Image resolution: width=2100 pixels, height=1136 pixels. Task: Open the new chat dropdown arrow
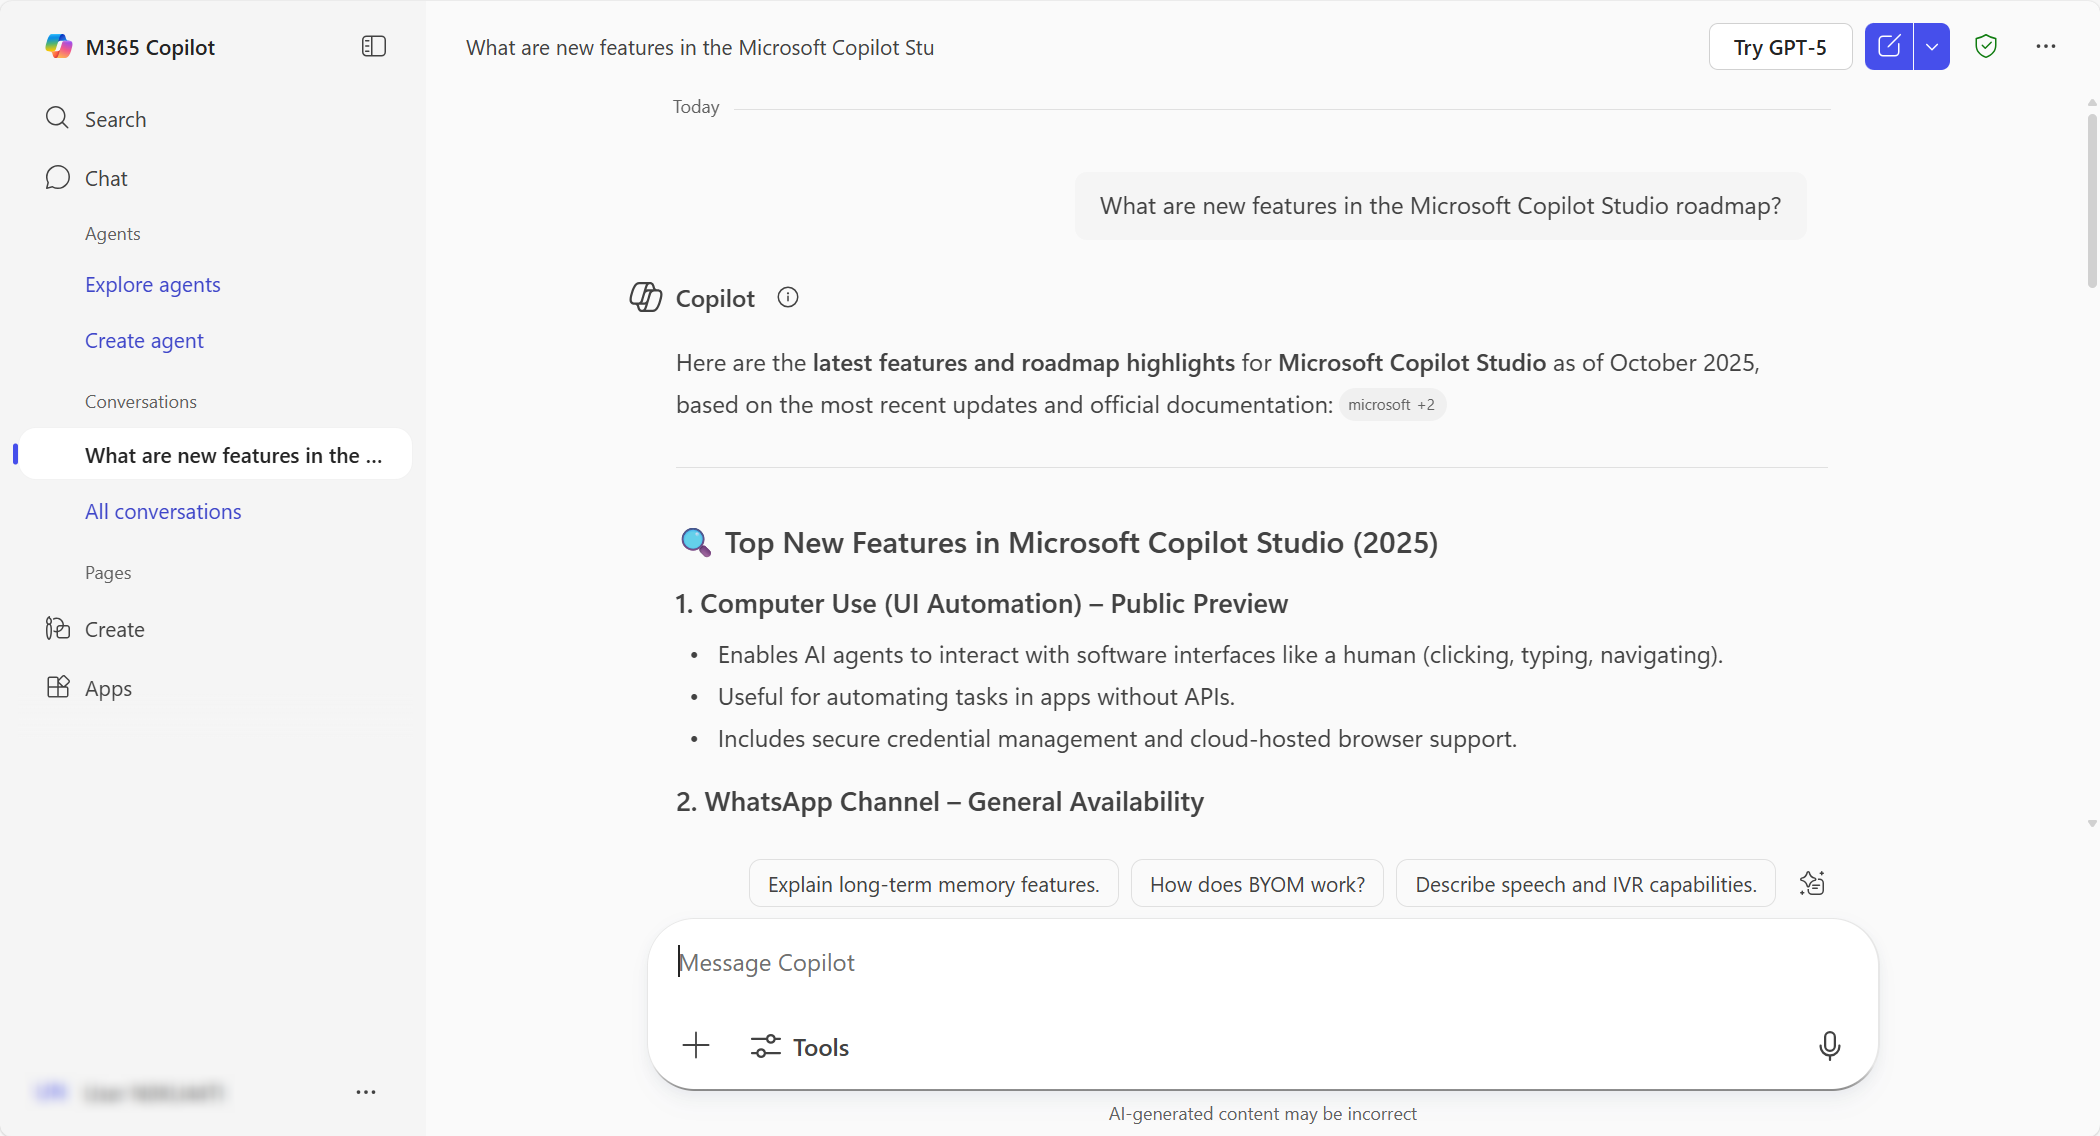point(1932,47)
